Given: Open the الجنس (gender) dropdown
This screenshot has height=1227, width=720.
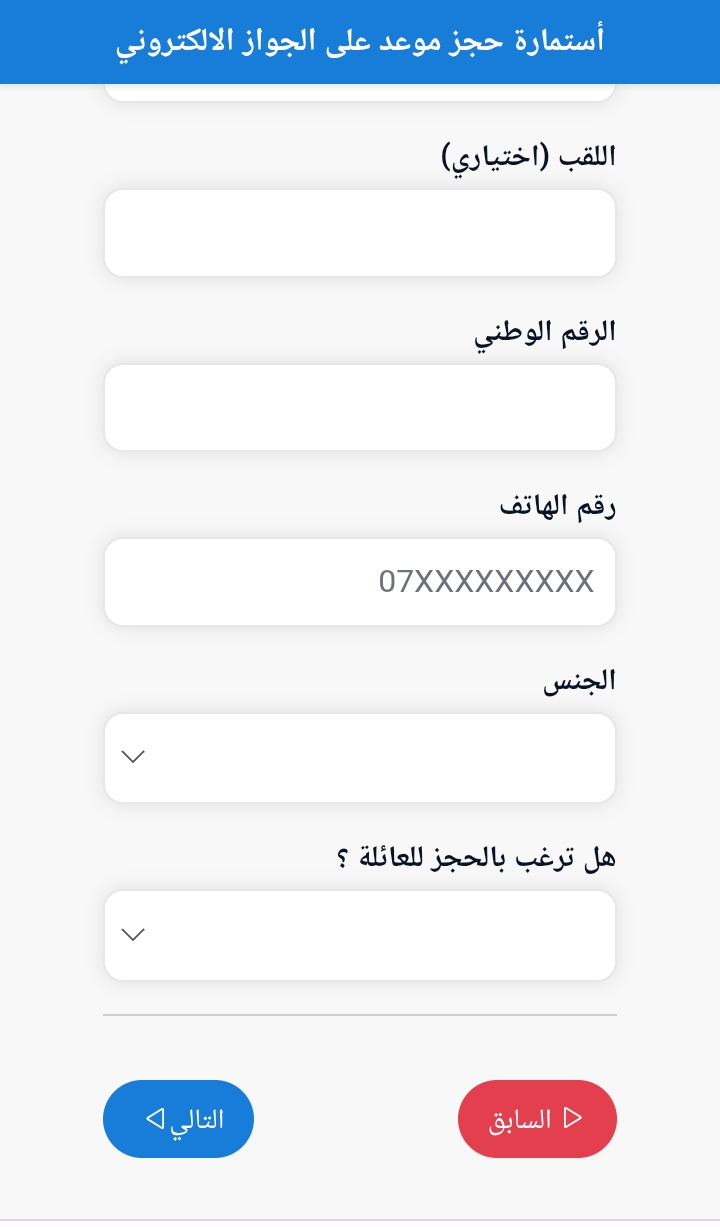Looking at the screenshot, I should pos(360,758).
